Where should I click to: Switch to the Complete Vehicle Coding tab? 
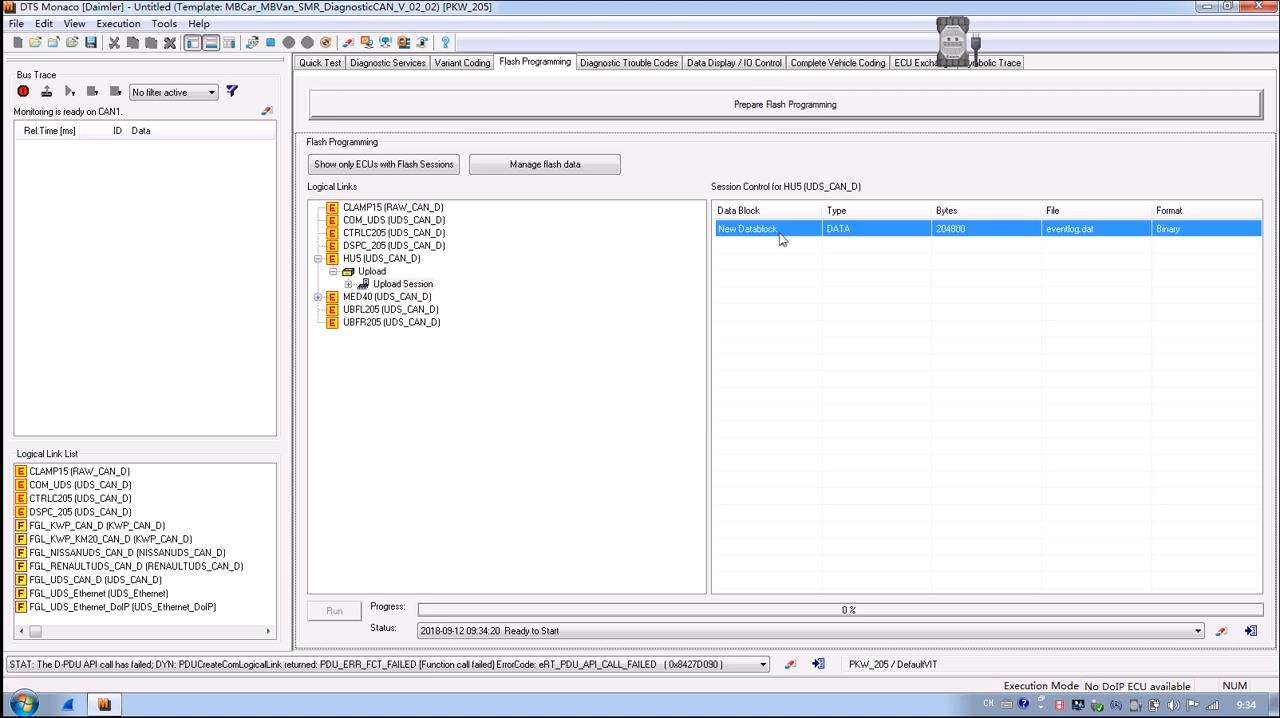pyautogui.click(x=838, y=63)
